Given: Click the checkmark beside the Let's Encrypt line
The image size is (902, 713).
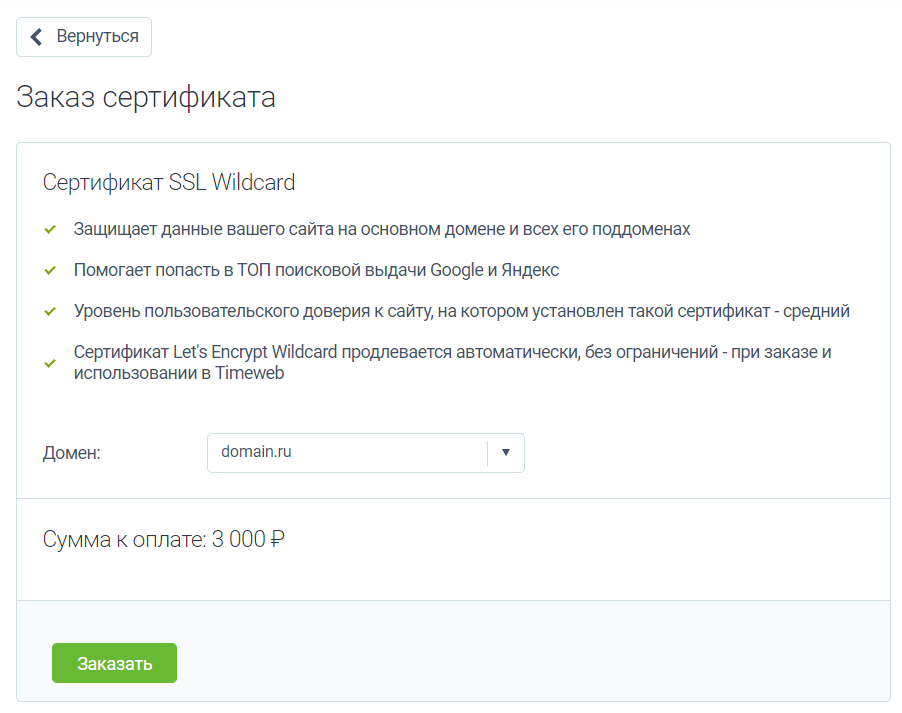Looking at the screenshot, I should pos(49,363).
